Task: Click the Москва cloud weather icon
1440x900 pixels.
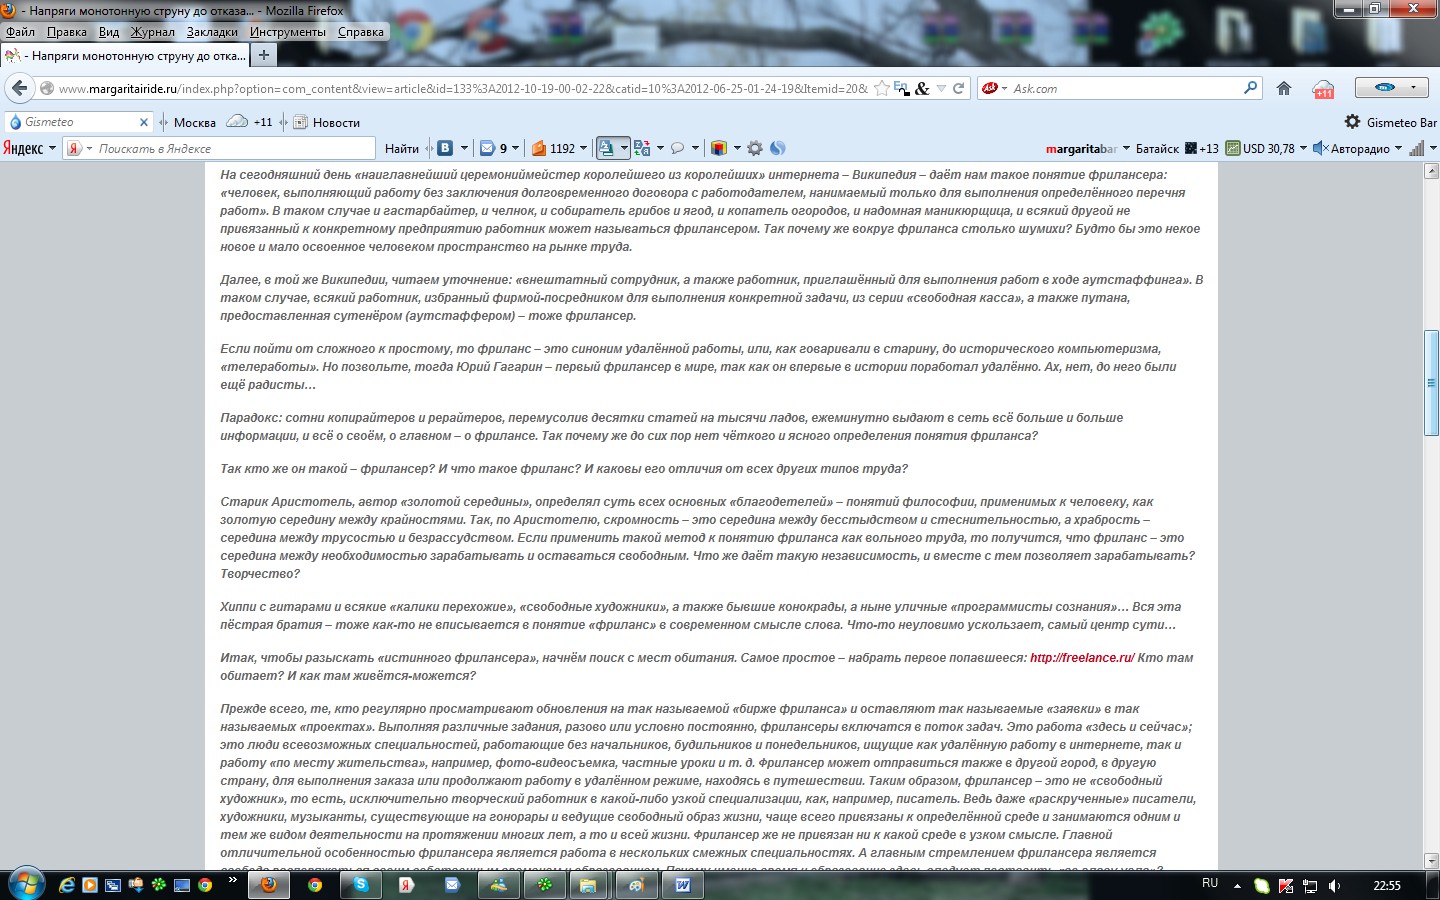Action: pyautogui.click(x=237, y=121)
